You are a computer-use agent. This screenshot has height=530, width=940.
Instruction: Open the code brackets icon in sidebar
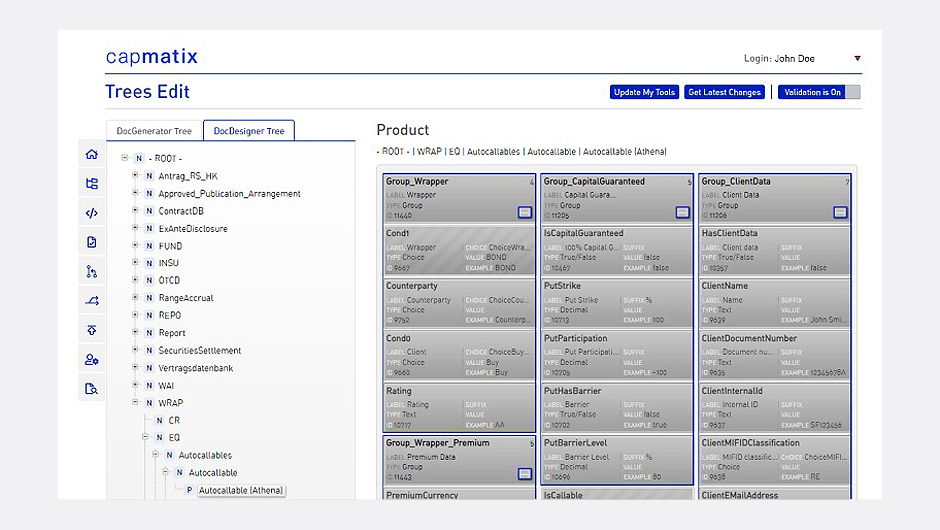point(92,213)
